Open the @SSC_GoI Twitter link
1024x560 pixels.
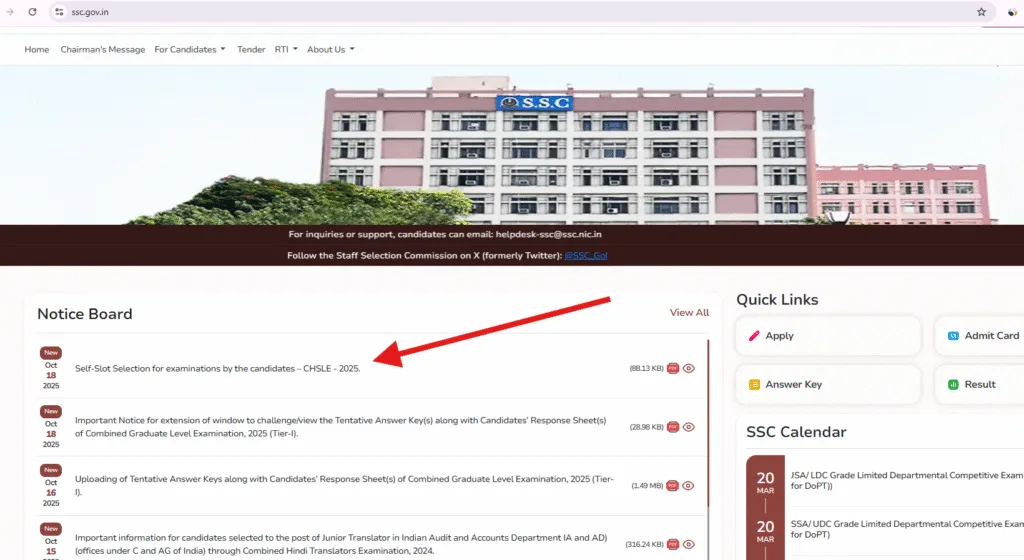click(585, 255)
